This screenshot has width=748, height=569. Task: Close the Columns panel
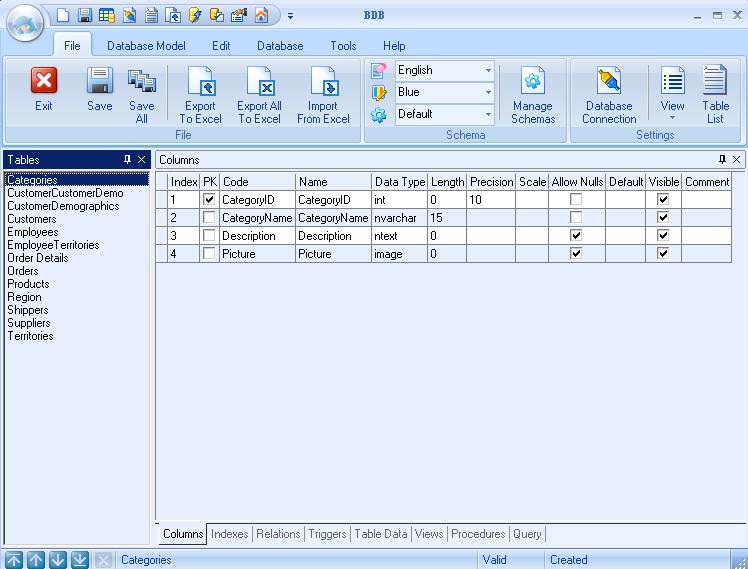737,159
